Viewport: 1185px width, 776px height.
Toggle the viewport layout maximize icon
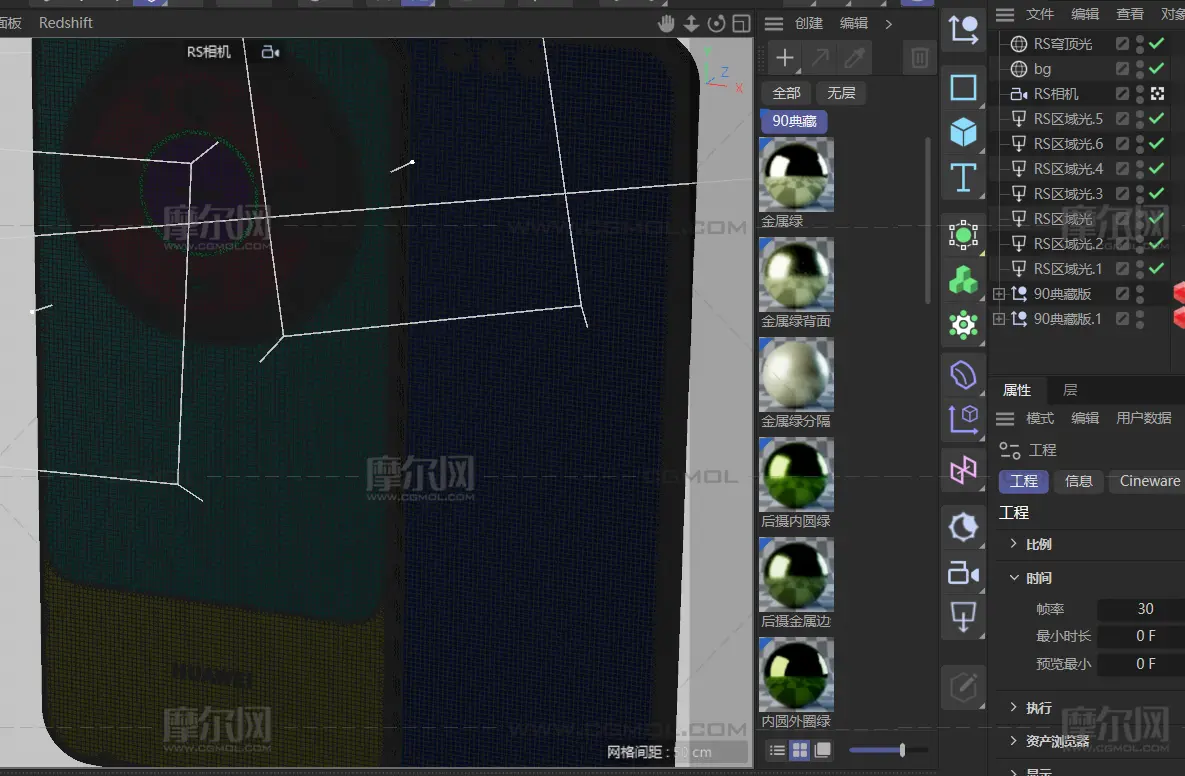tap(741, 23)
